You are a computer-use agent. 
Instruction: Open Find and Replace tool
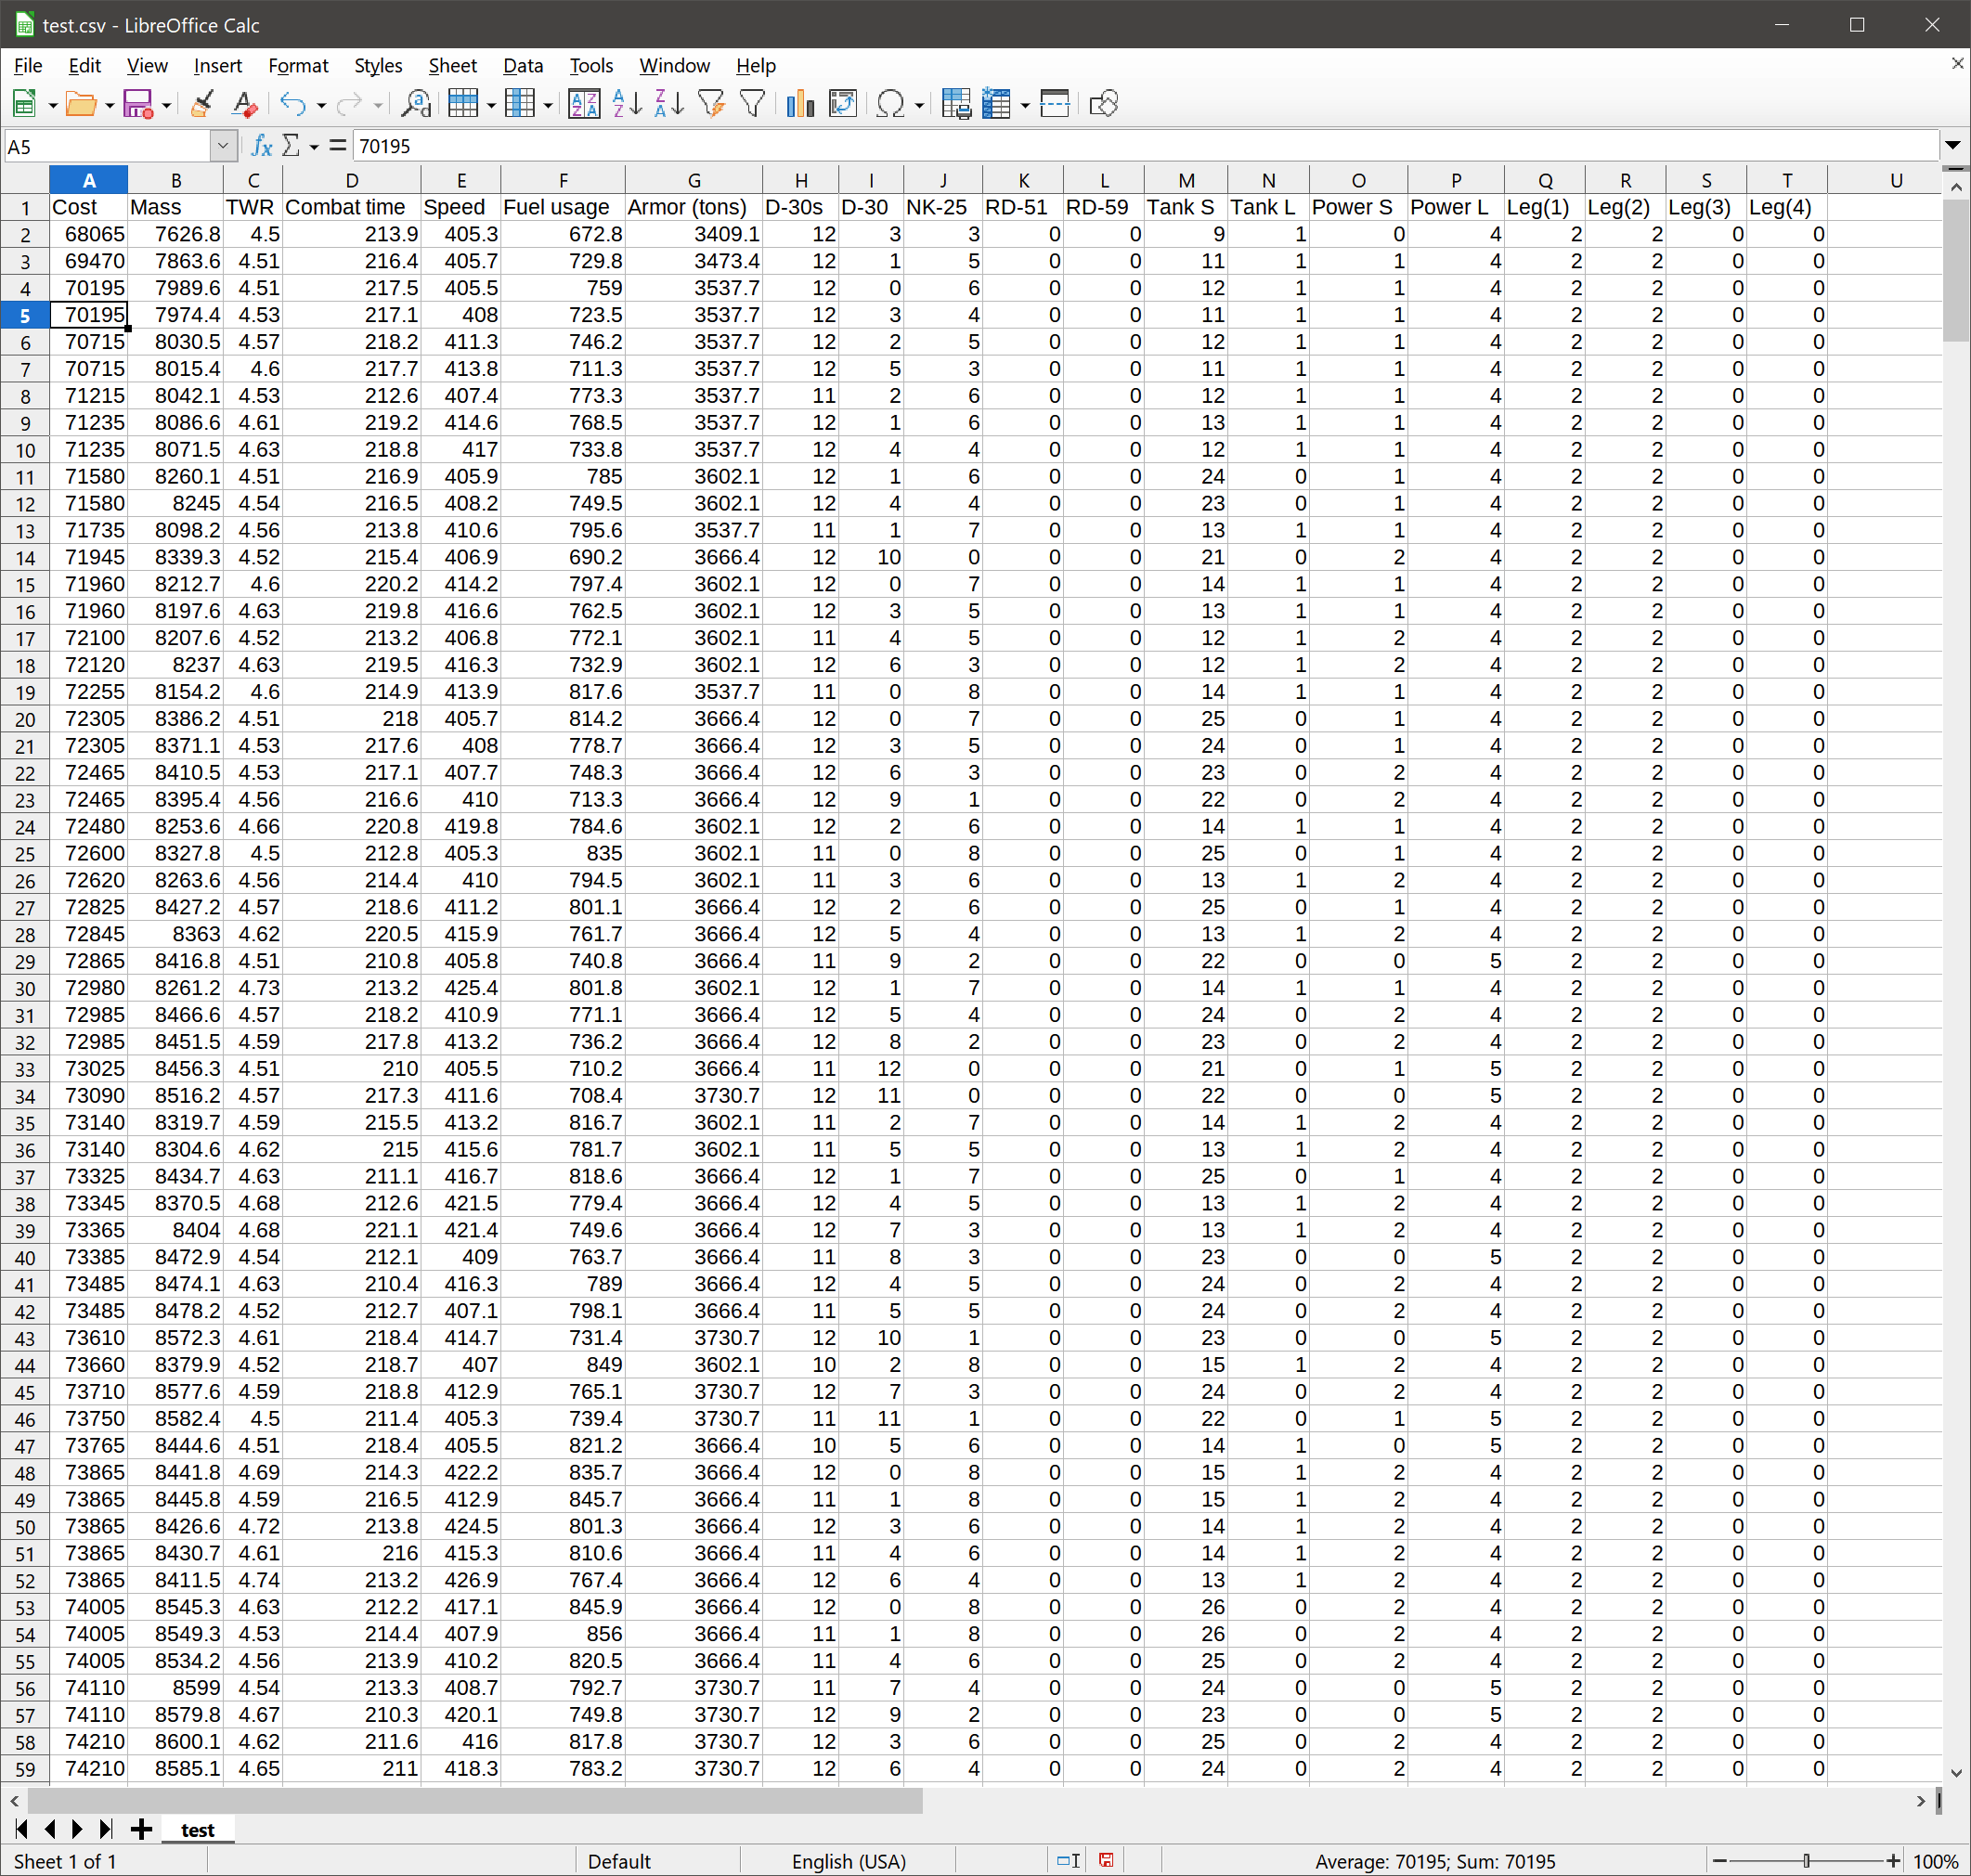[x=415, y=104]
